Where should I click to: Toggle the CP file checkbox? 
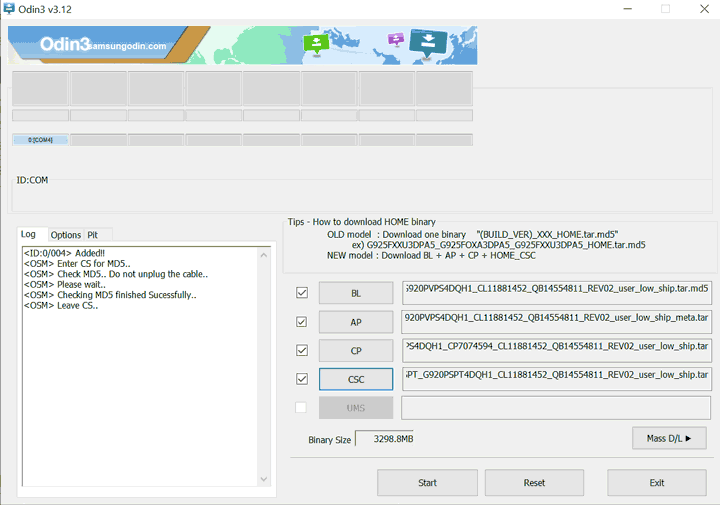[x=302, y=351]
